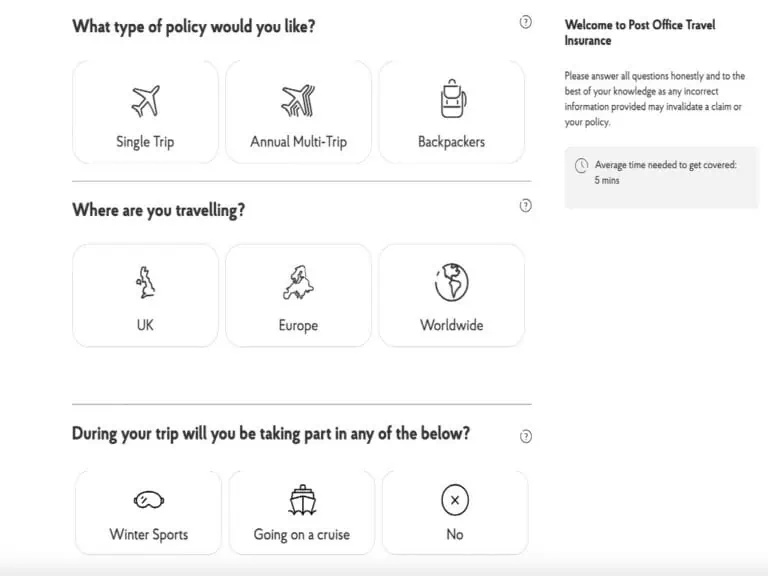Click the UK map icon

coord(145,283)
